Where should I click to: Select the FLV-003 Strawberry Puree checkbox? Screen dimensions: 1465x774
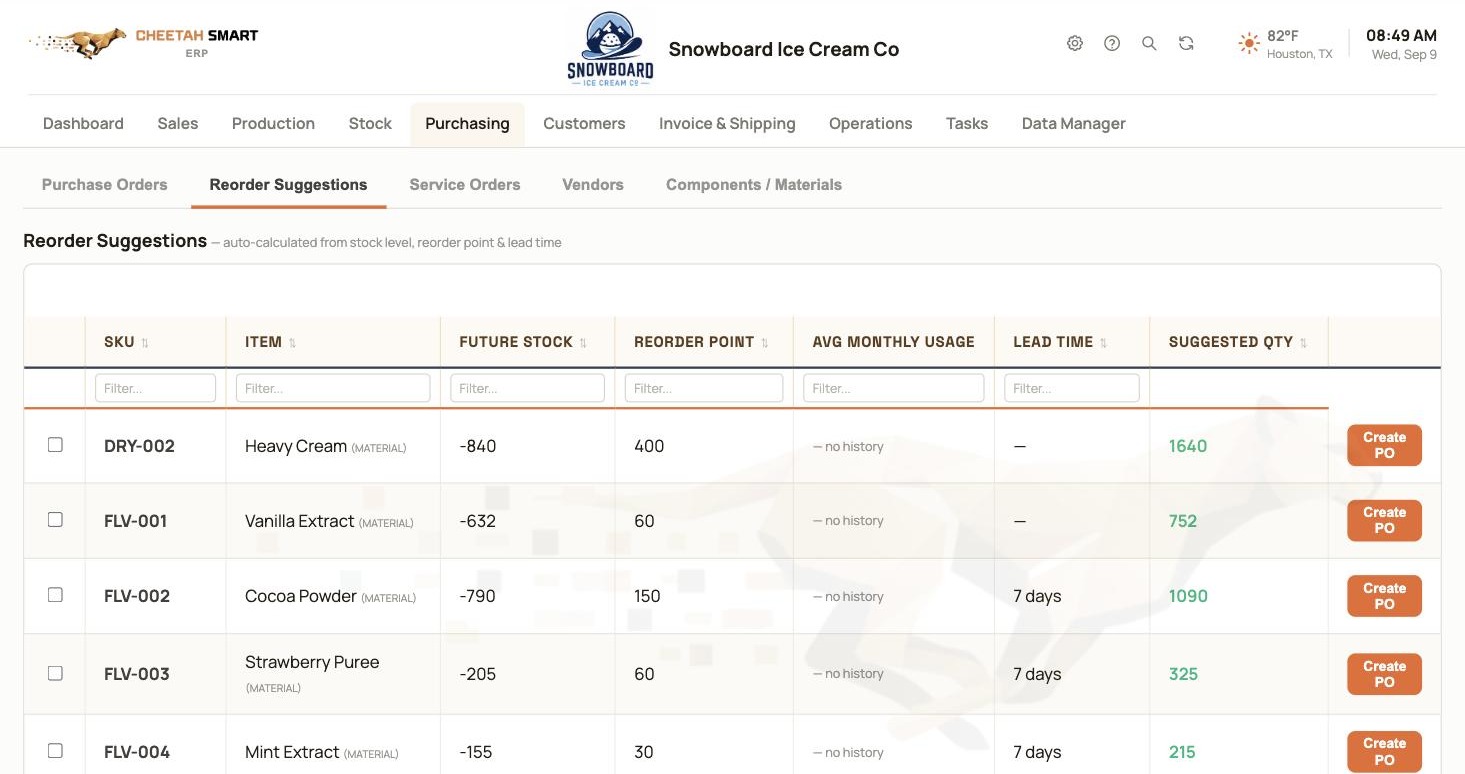pyautogui.click(x=55, y=673)
